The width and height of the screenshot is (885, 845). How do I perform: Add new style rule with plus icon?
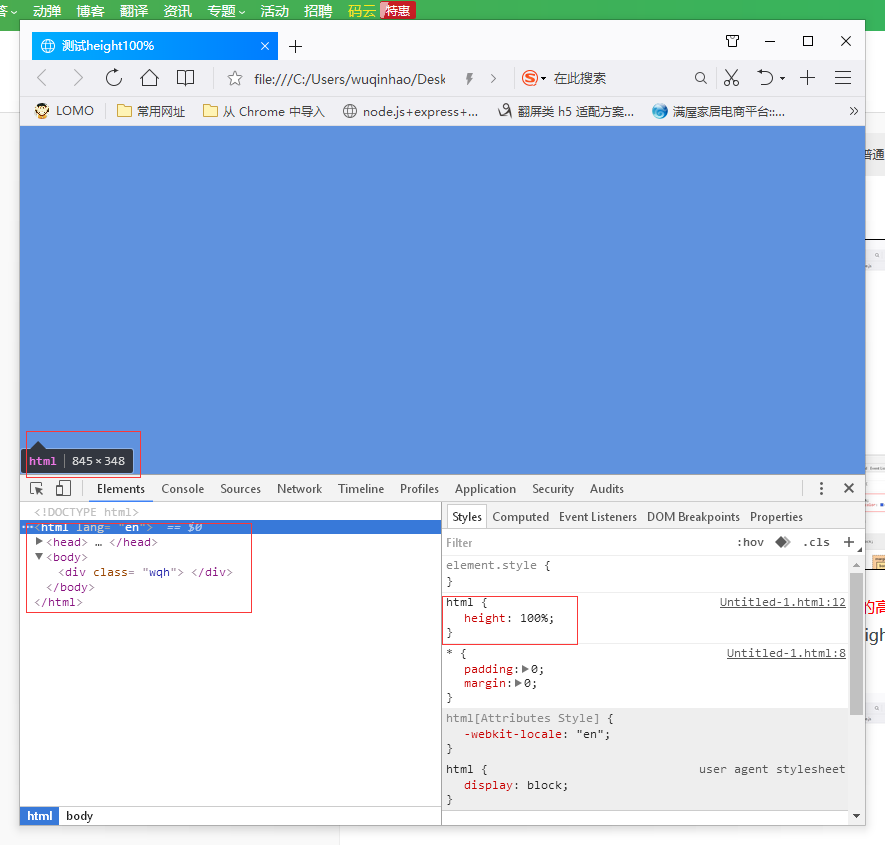tap(849, 542)
